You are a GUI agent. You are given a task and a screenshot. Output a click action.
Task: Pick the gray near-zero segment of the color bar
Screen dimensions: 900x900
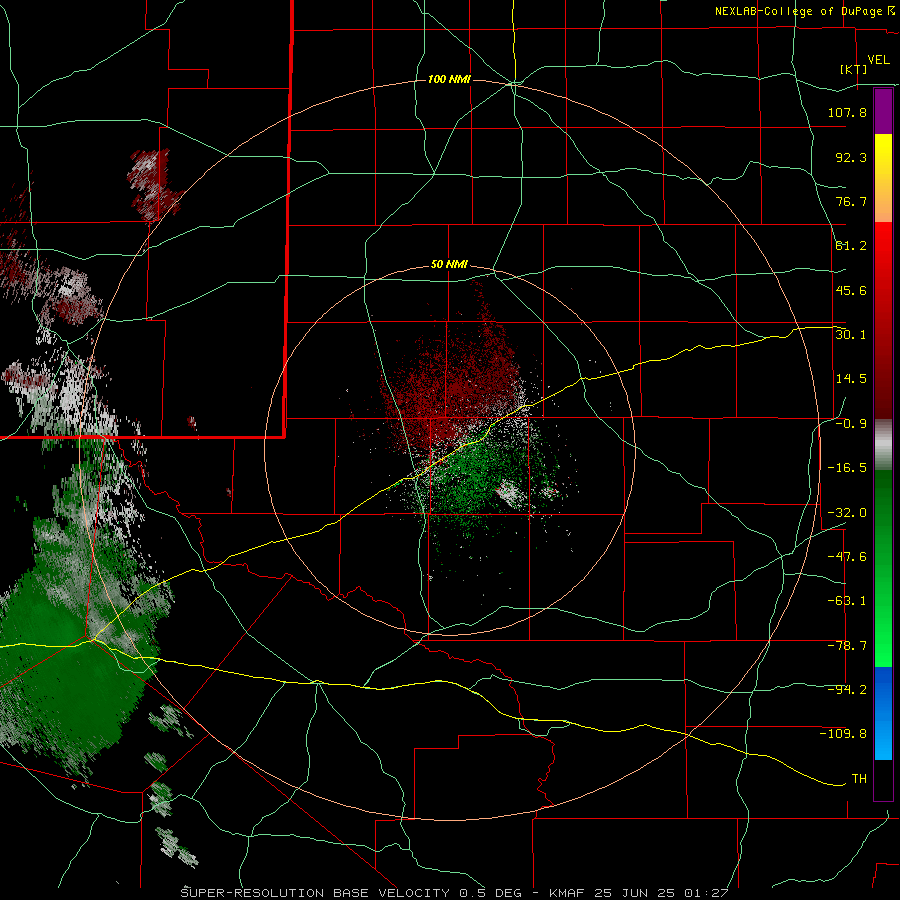(883, 445)
